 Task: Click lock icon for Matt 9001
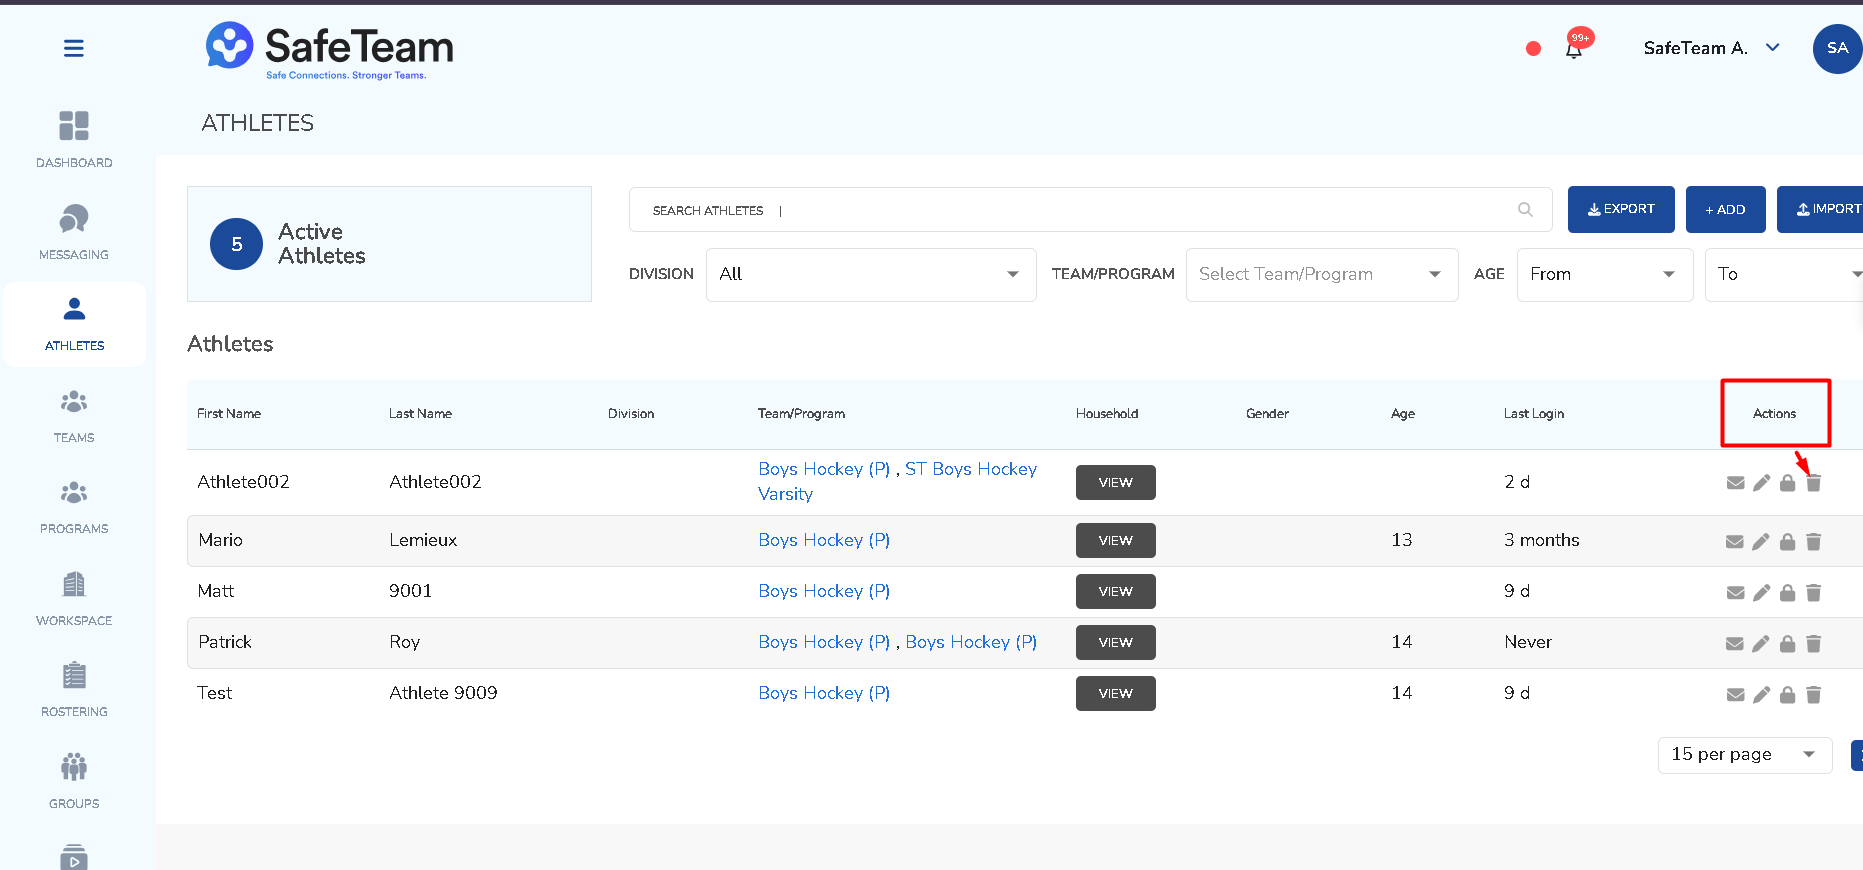(1787, 593)
